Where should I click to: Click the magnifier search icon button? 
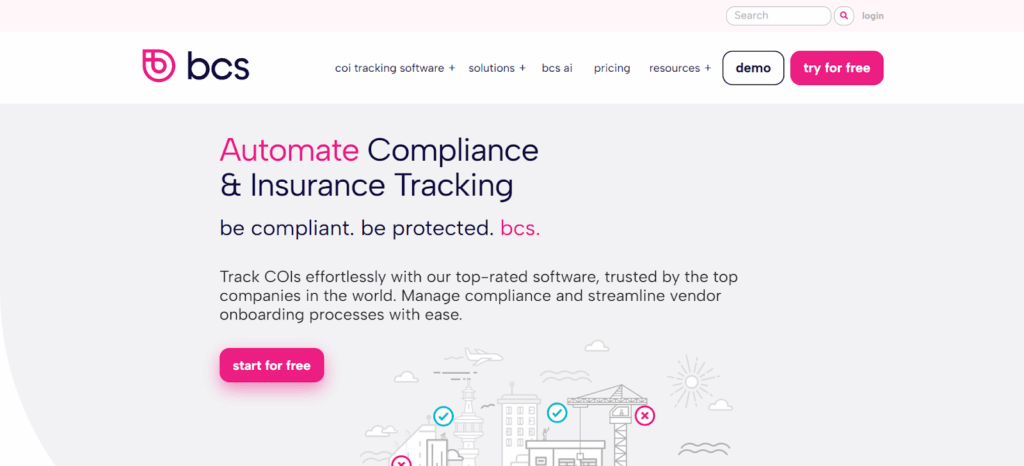click(x=845, y=16)
